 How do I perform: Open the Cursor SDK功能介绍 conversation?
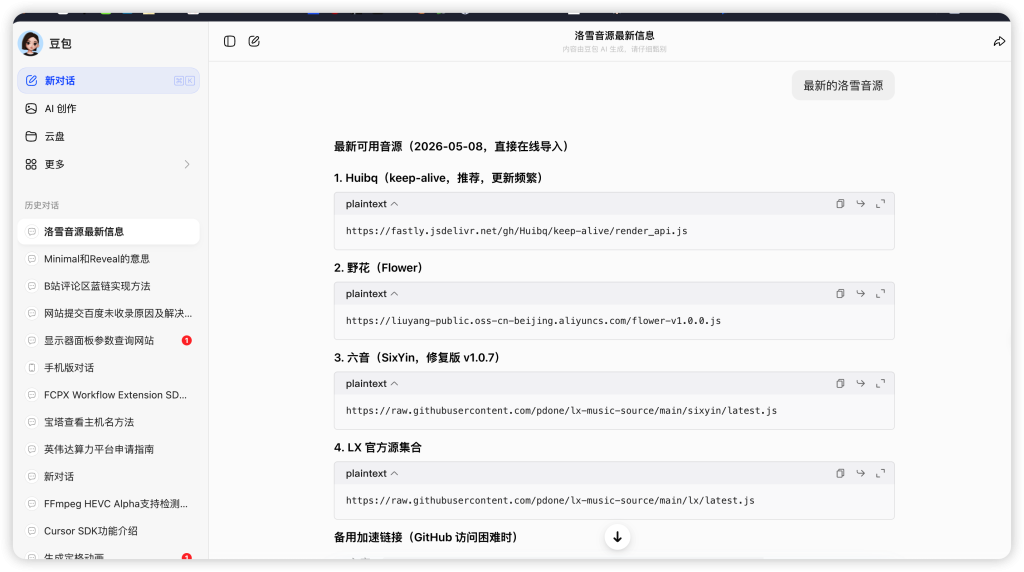(108, 531)
